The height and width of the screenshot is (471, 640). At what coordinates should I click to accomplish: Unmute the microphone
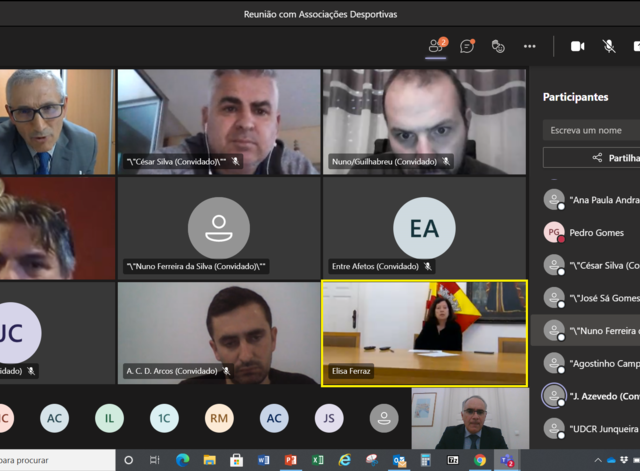[x=608, y=46]
